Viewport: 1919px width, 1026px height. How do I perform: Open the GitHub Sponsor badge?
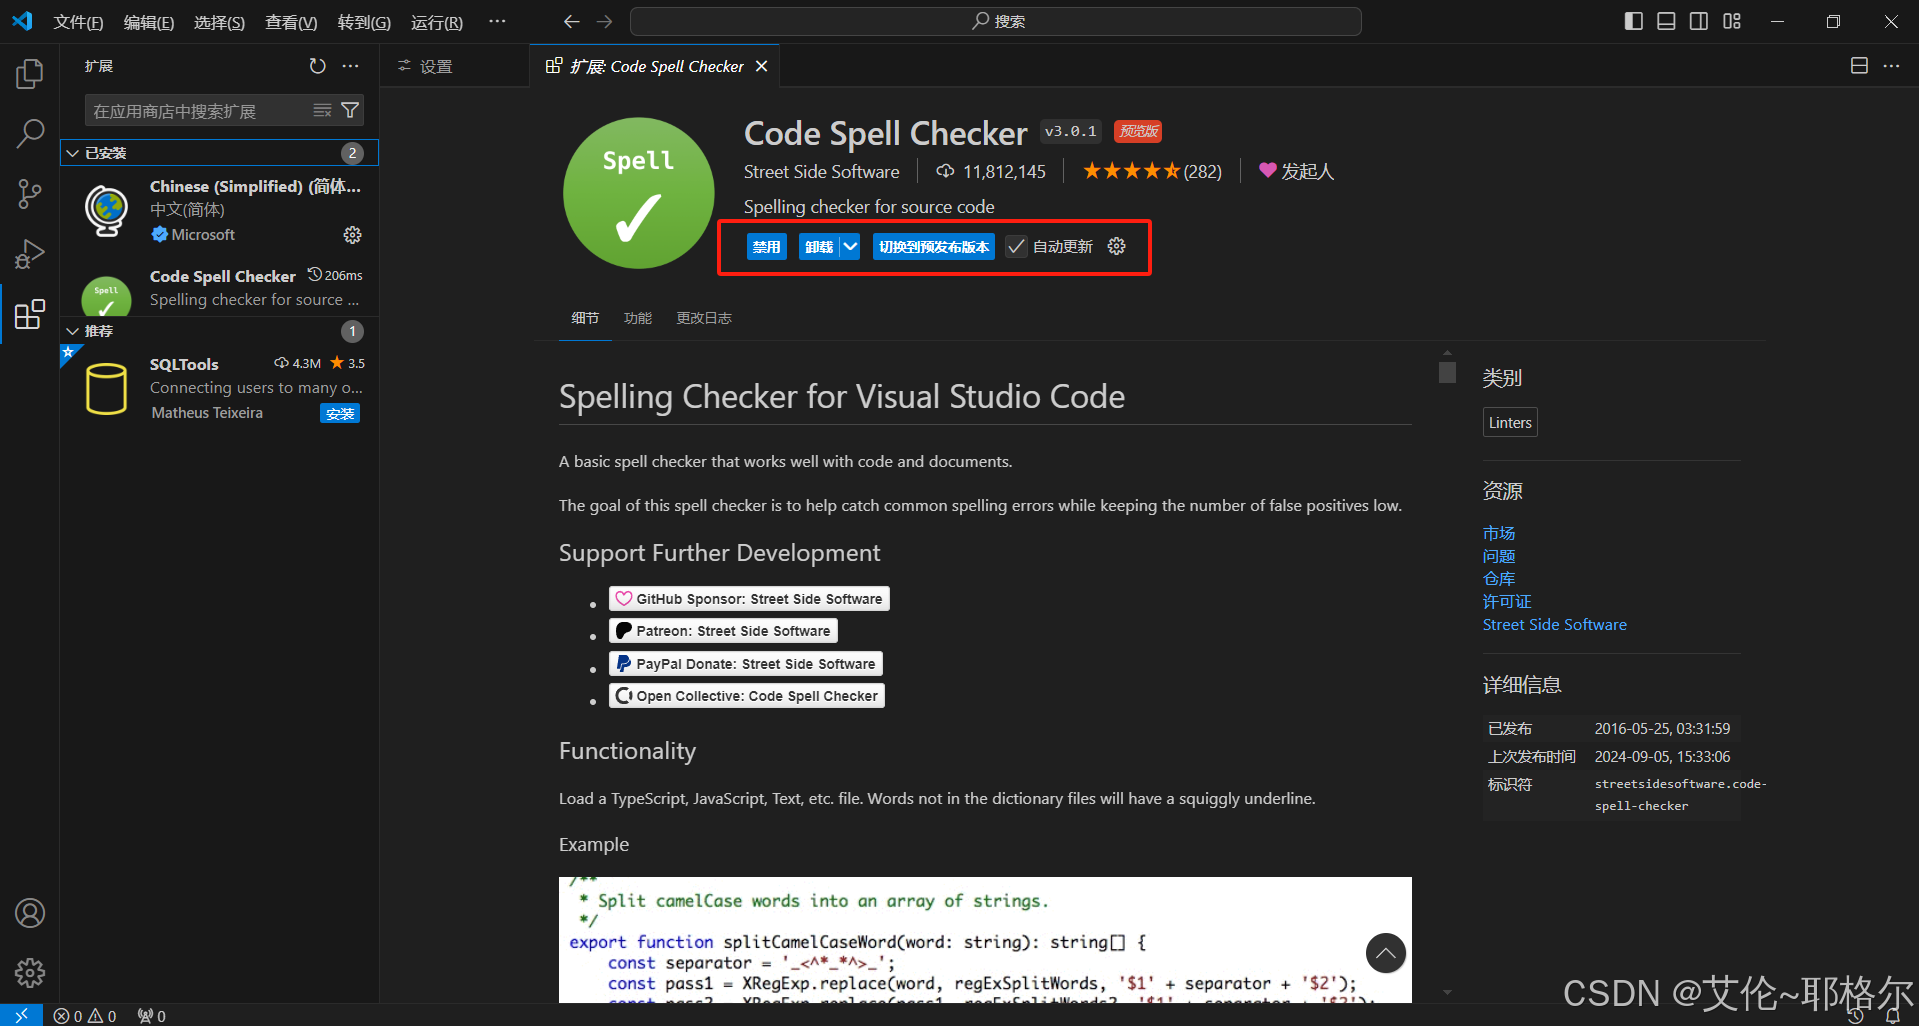pyautogui.click(x=749, y=599)
